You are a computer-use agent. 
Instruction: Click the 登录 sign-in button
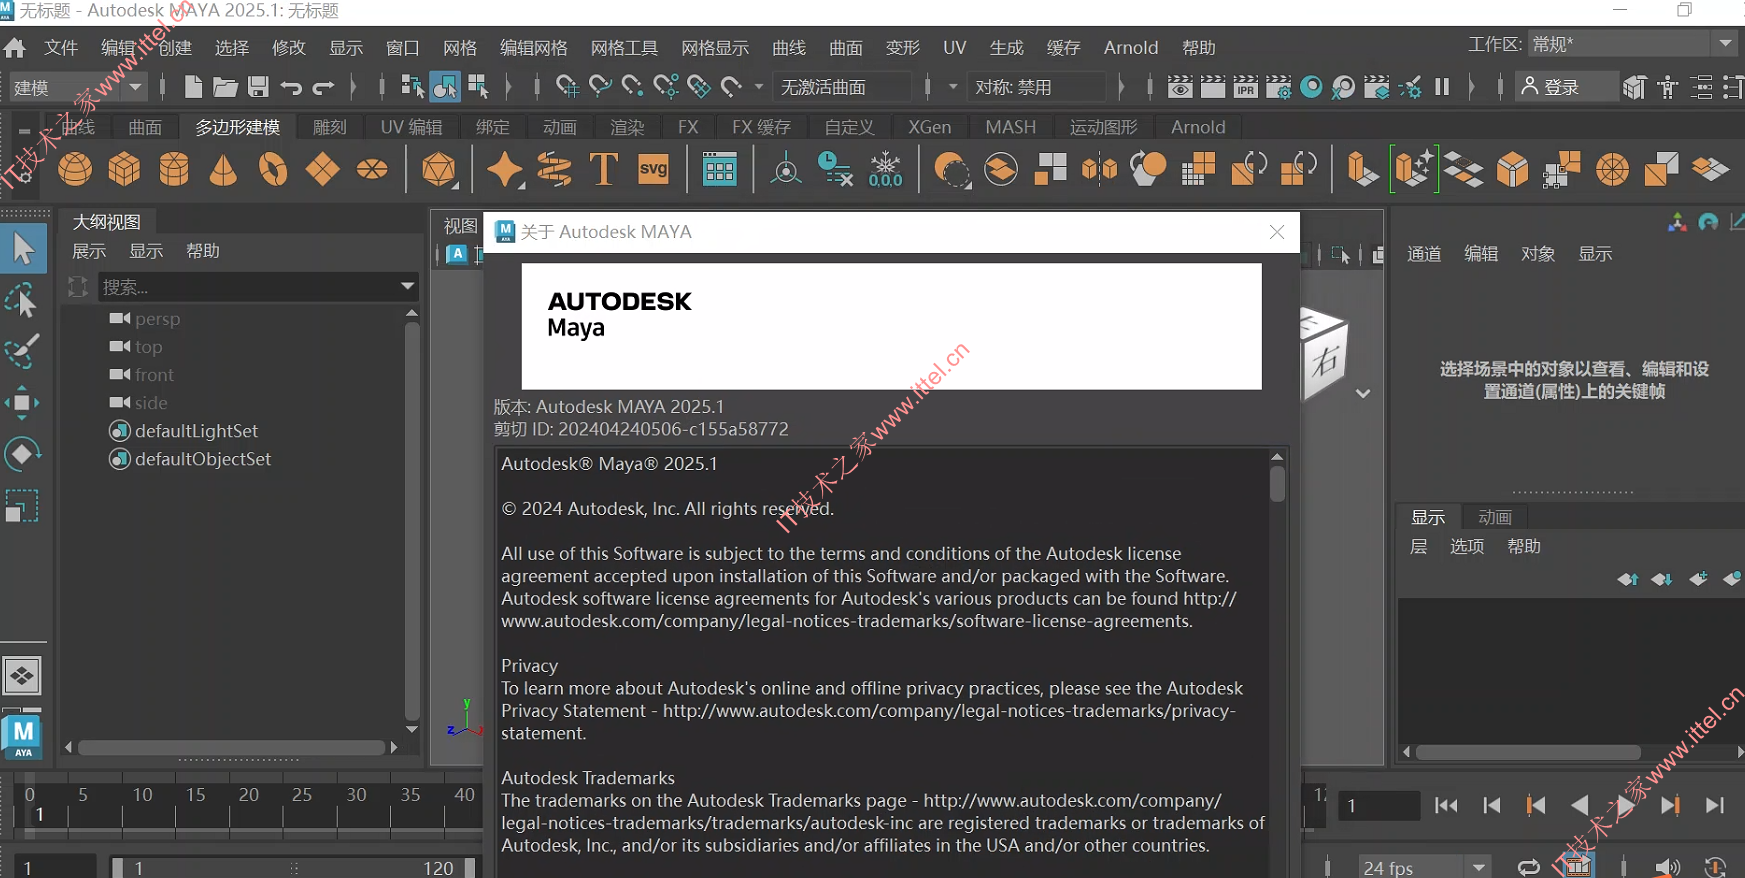point(1564,87)
